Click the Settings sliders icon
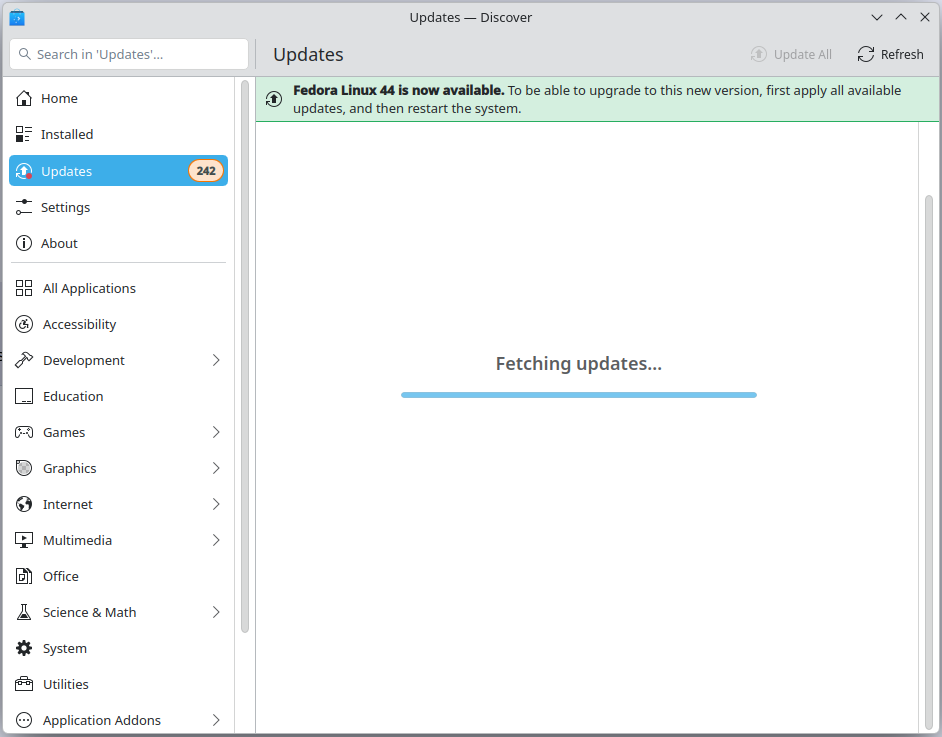The image size is (942, 737). click(23, 207)
